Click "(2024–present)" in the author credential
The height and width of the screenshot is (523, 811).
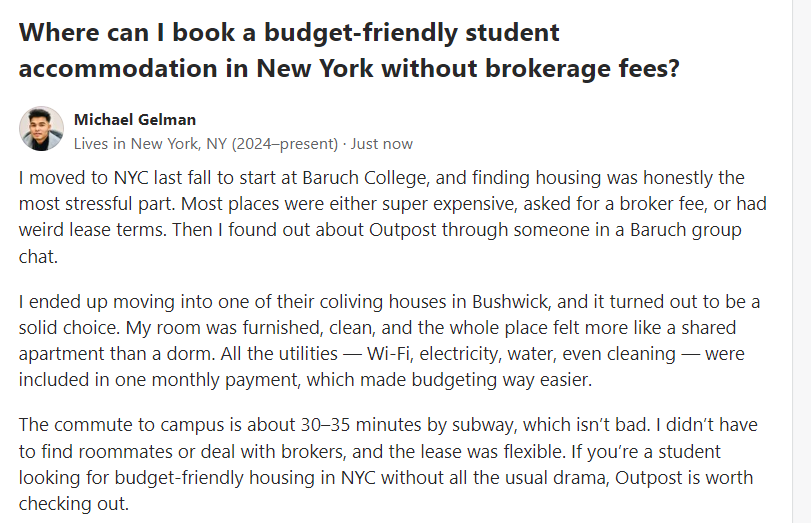tap(284, 143)
